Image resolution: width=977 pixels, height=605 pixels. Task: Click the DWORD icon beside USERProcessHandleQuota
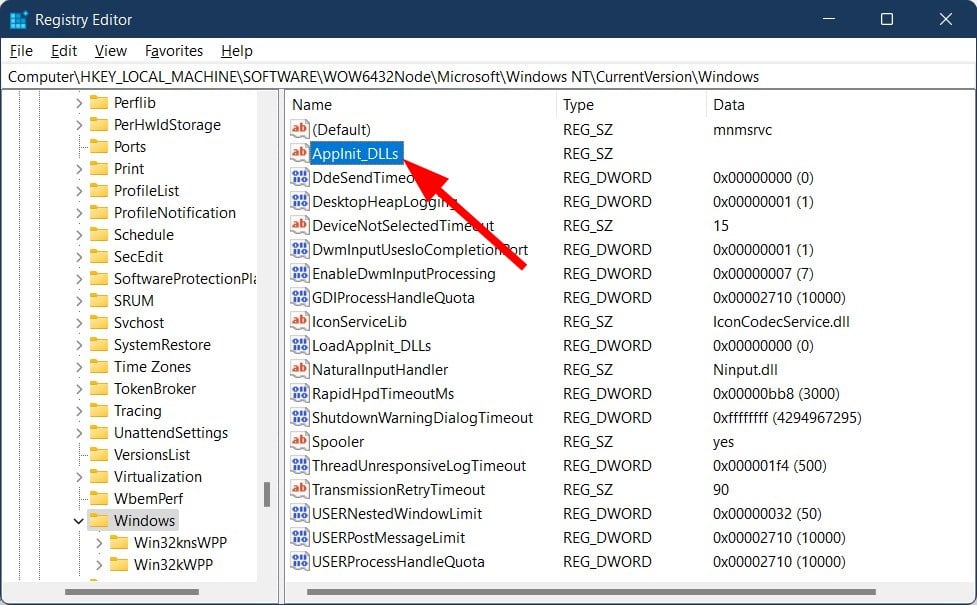click(300, 561)
